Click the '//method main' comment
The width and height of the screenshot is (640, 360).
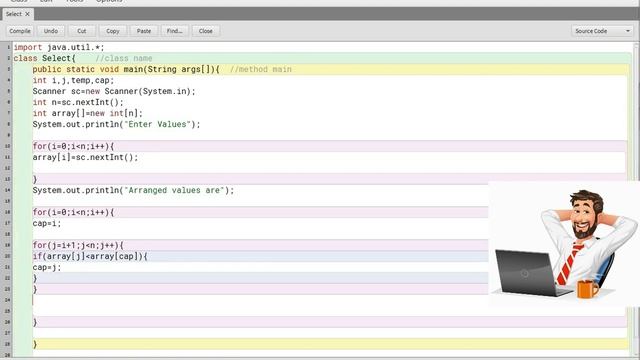coord(261,69)
